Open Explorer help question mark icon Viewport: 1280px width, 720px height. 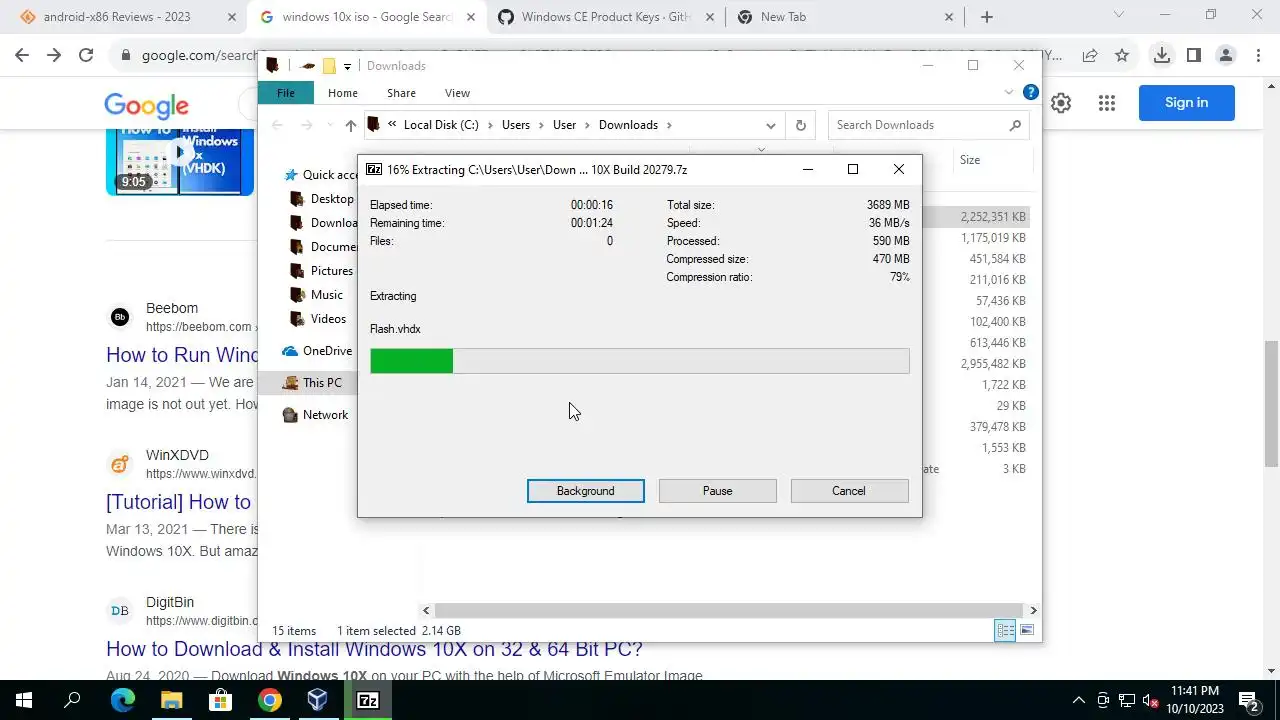1030,92
